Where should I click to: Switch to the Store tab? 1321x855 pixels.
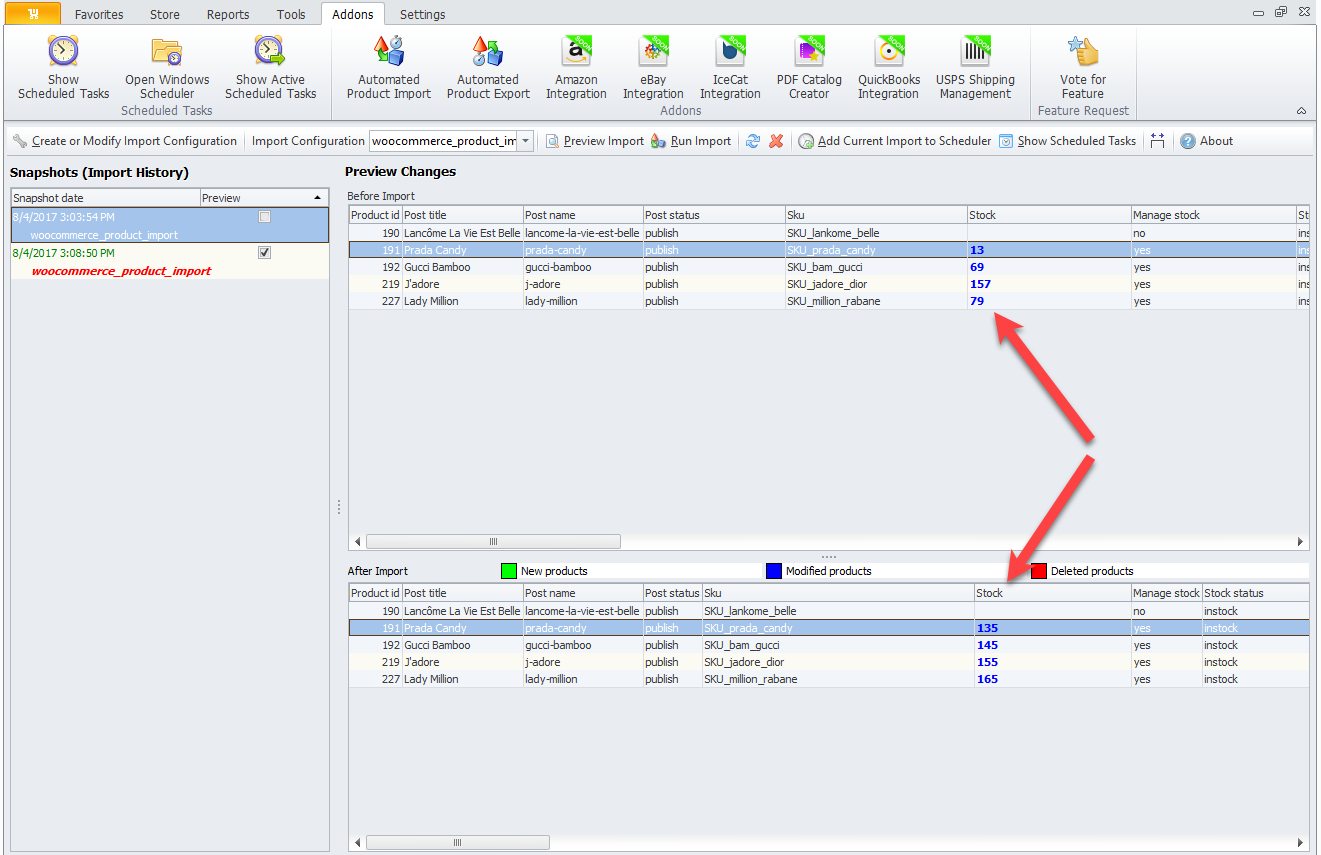point(165,14)
